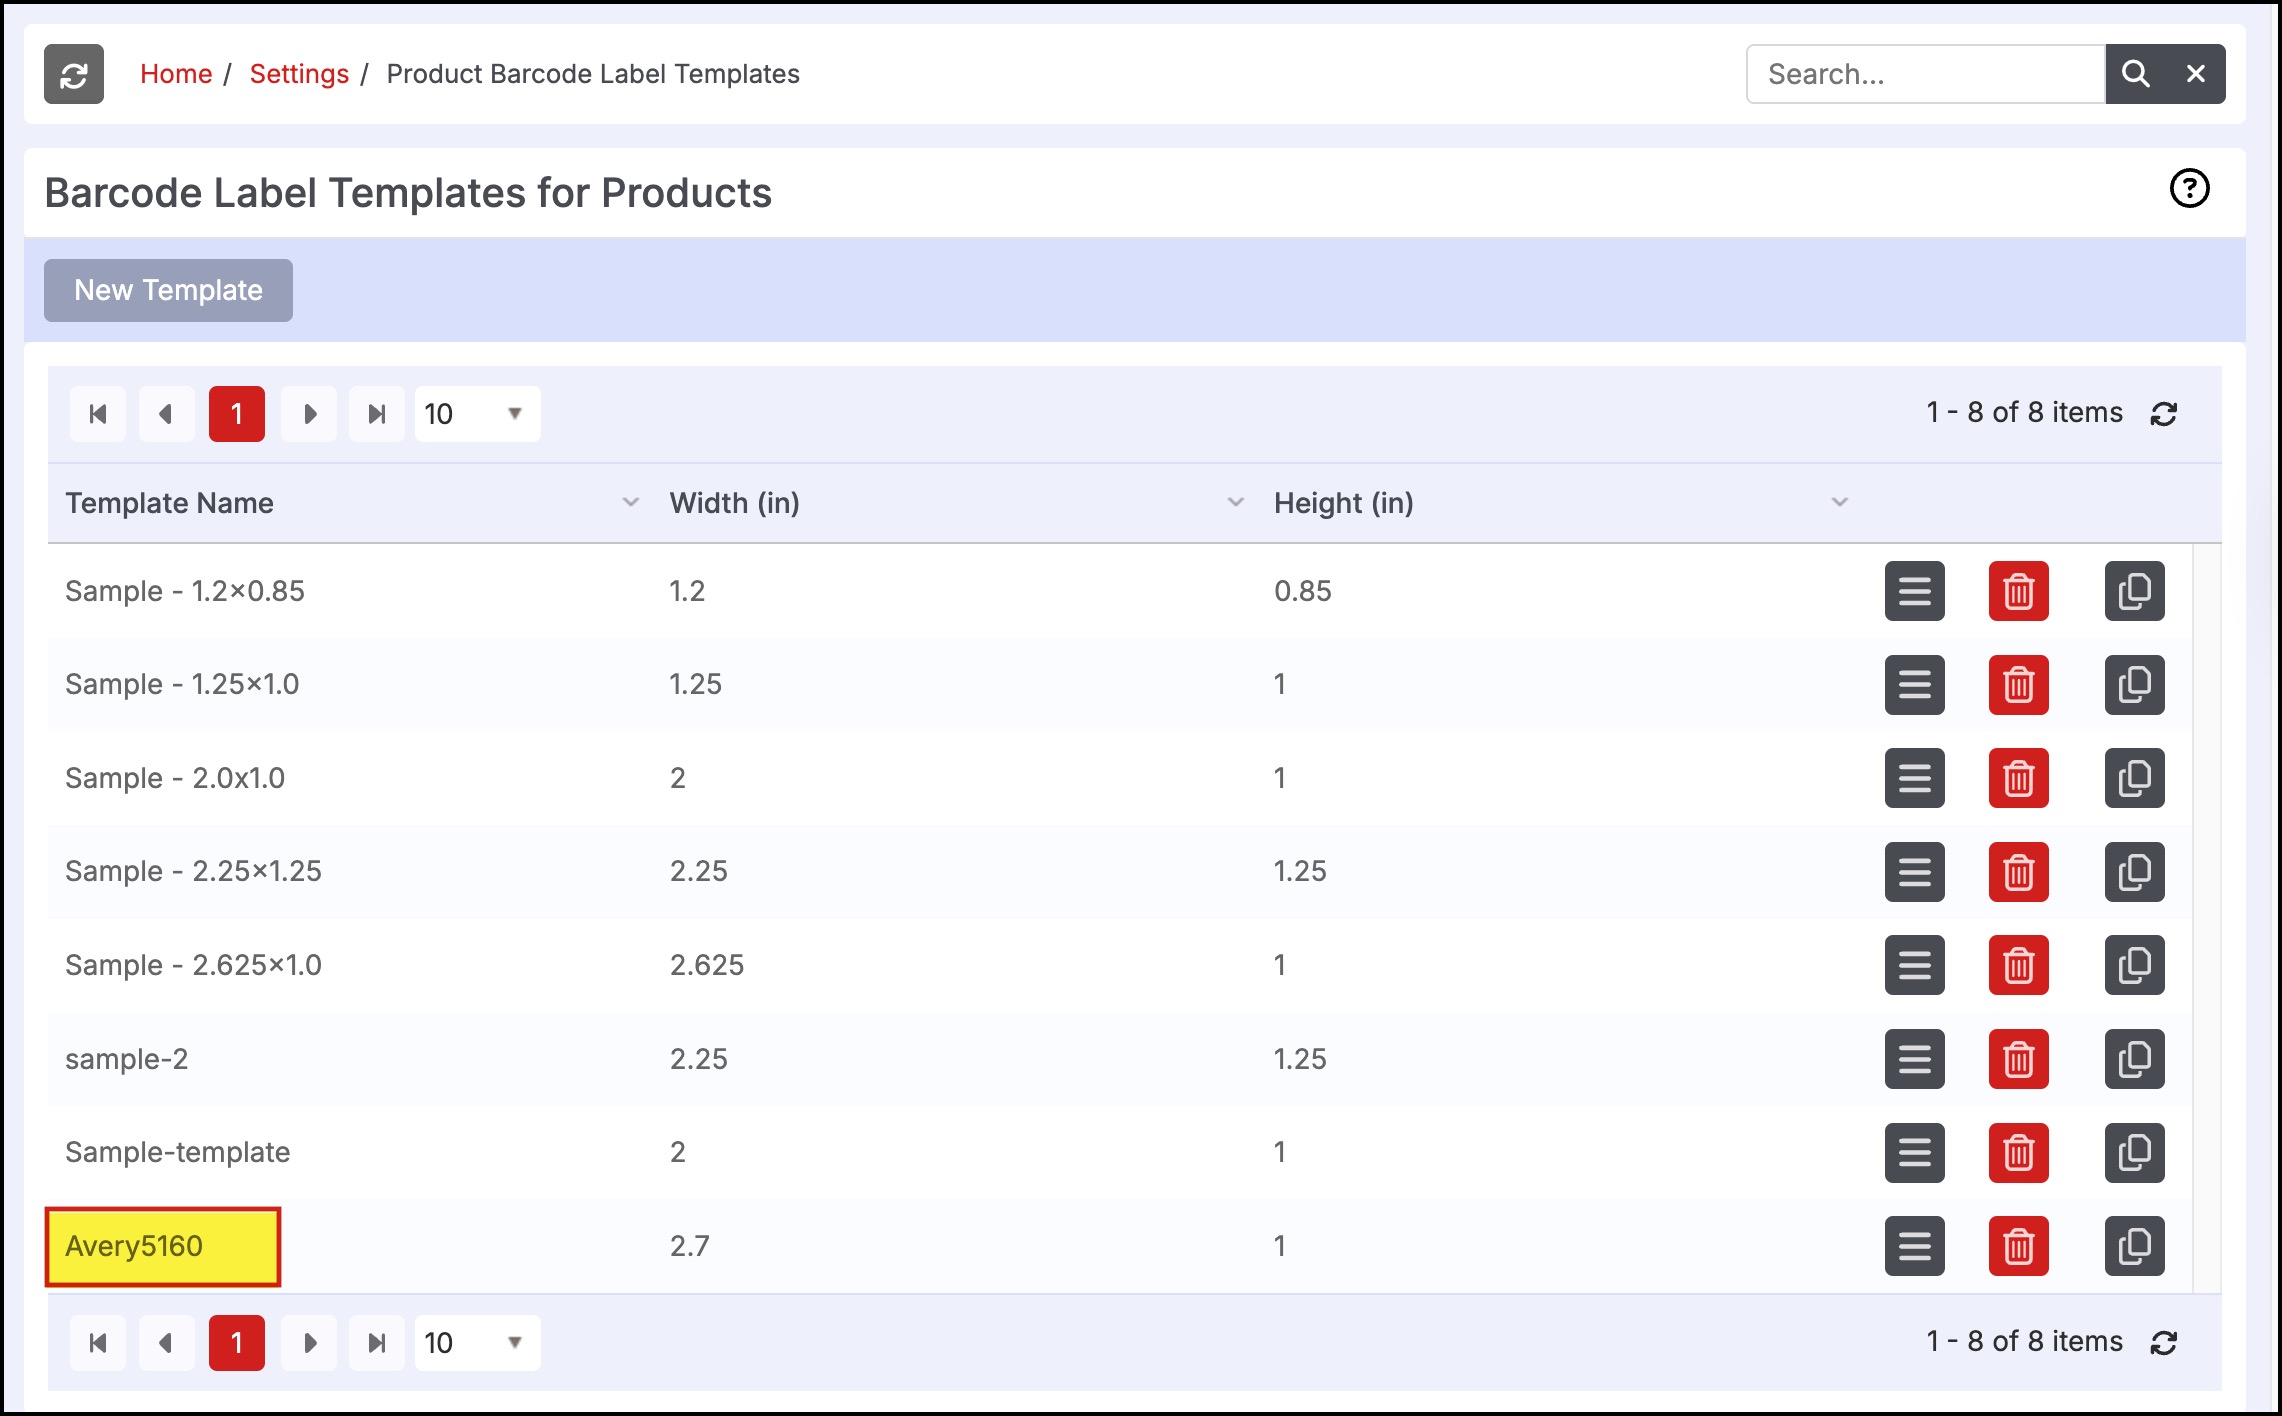The image size is (2282, 1416).
Task: Jump to the last page in the bottom pager
Action: coord(376,1343)
